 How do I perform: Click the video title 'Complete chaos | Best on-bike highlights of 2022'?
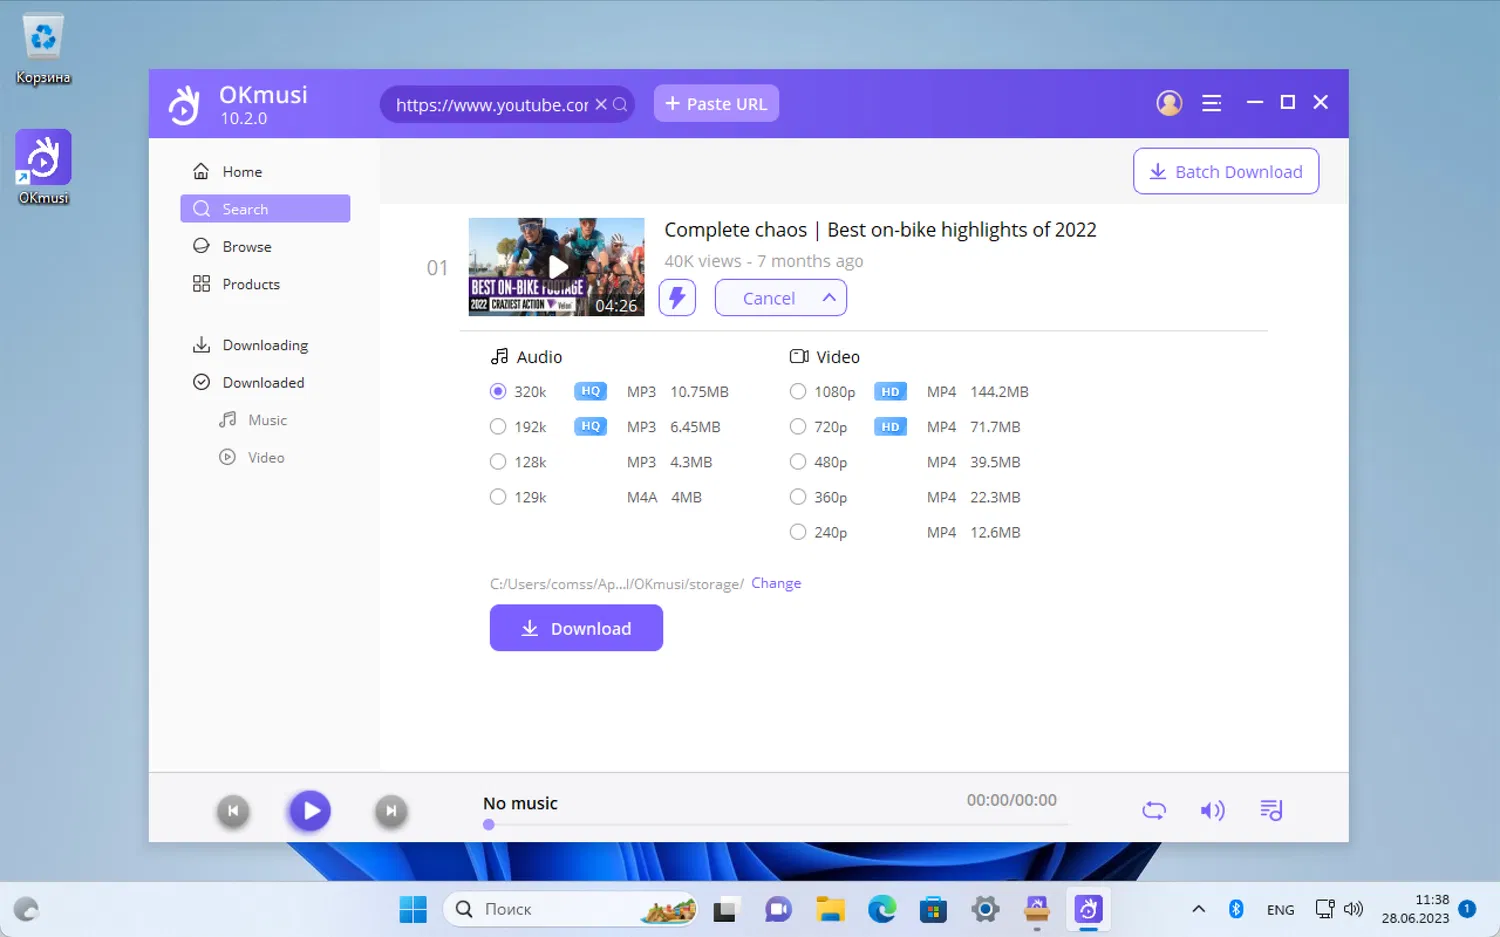point(880,230)
